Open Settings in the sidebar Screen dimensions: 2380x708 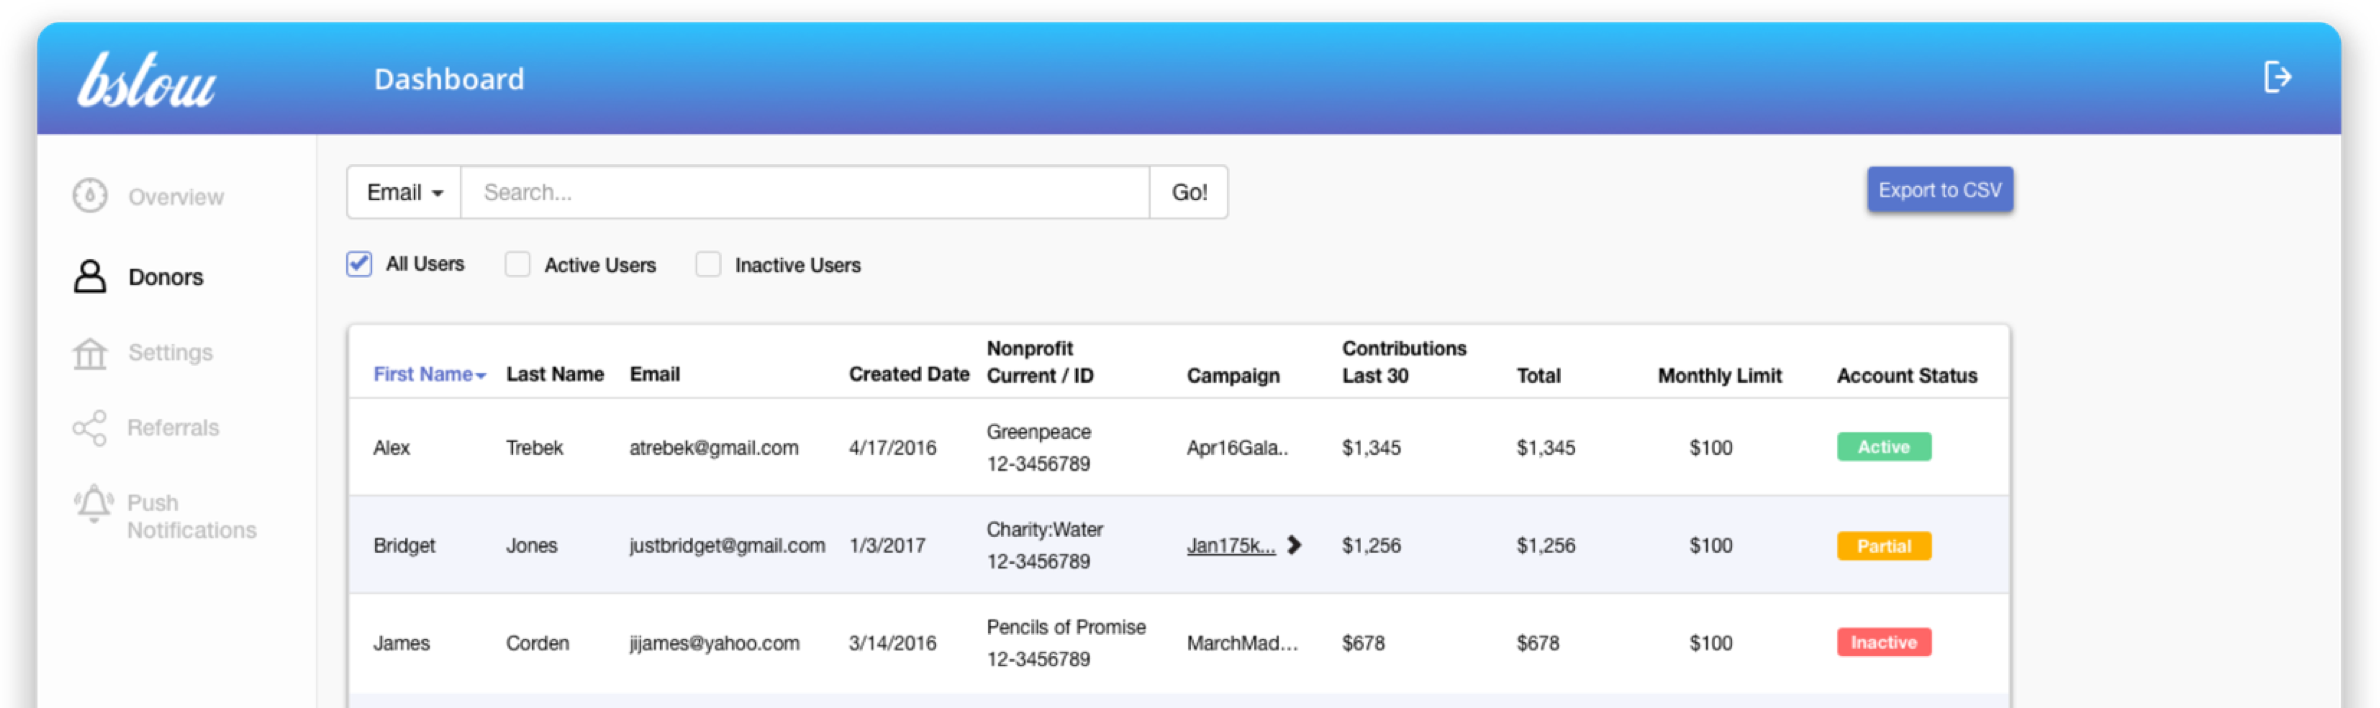tap(170, 352)
